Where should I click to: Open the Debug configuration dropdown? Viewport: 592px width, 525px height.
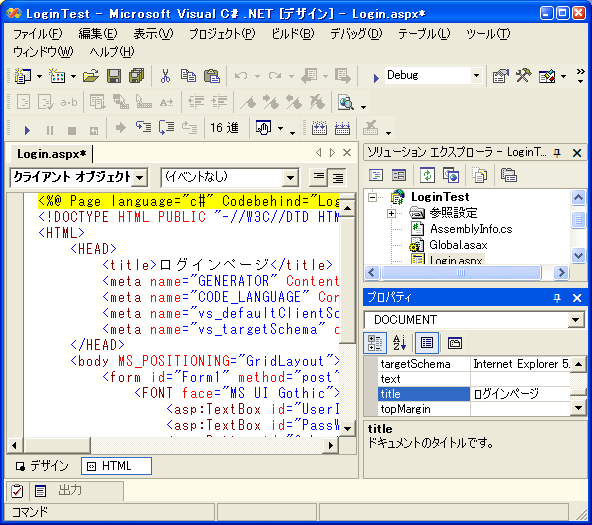pos(476,75)
